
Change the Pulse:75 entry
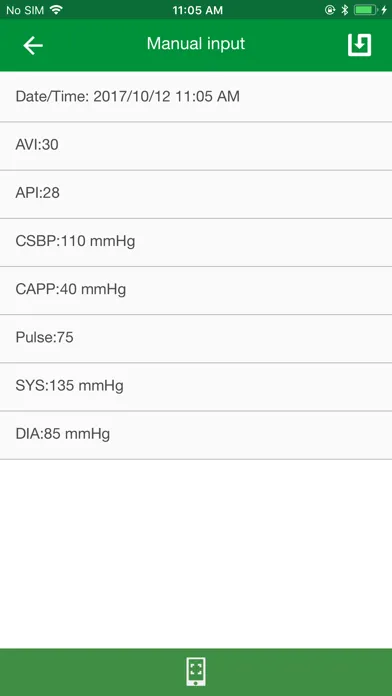[196, 339]
